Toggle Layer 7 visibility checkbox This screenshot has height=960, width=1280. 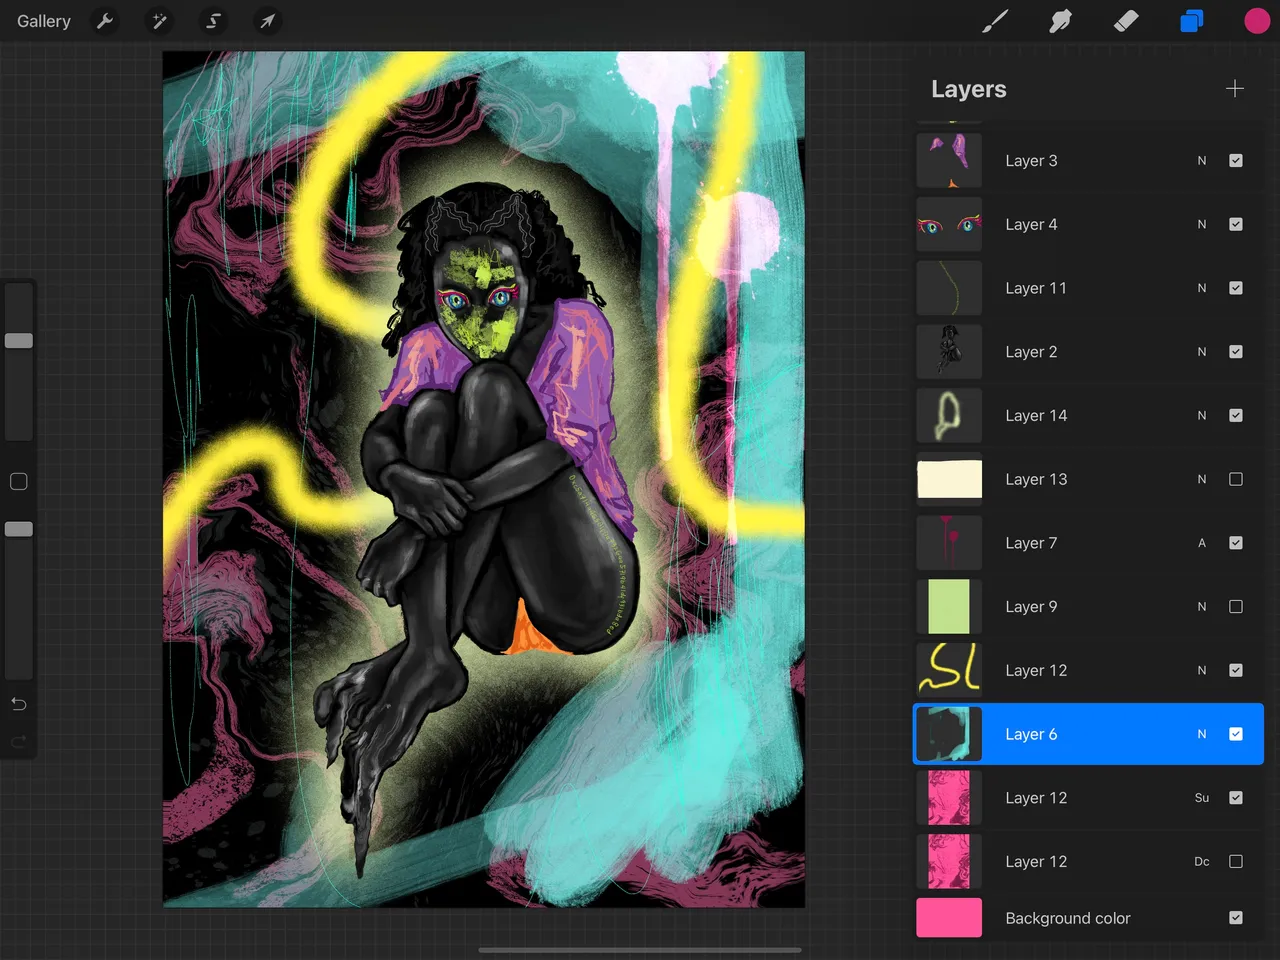(x=1236, y=543)
